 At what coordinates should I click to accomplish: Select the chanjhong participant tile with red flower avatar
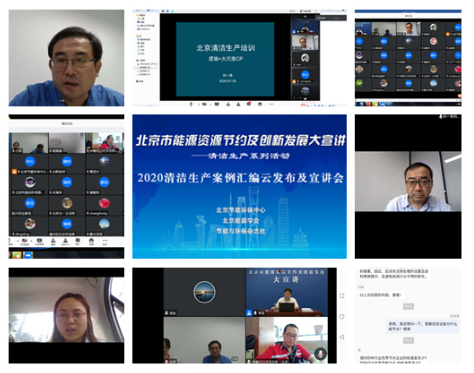(x=104, y=205)
